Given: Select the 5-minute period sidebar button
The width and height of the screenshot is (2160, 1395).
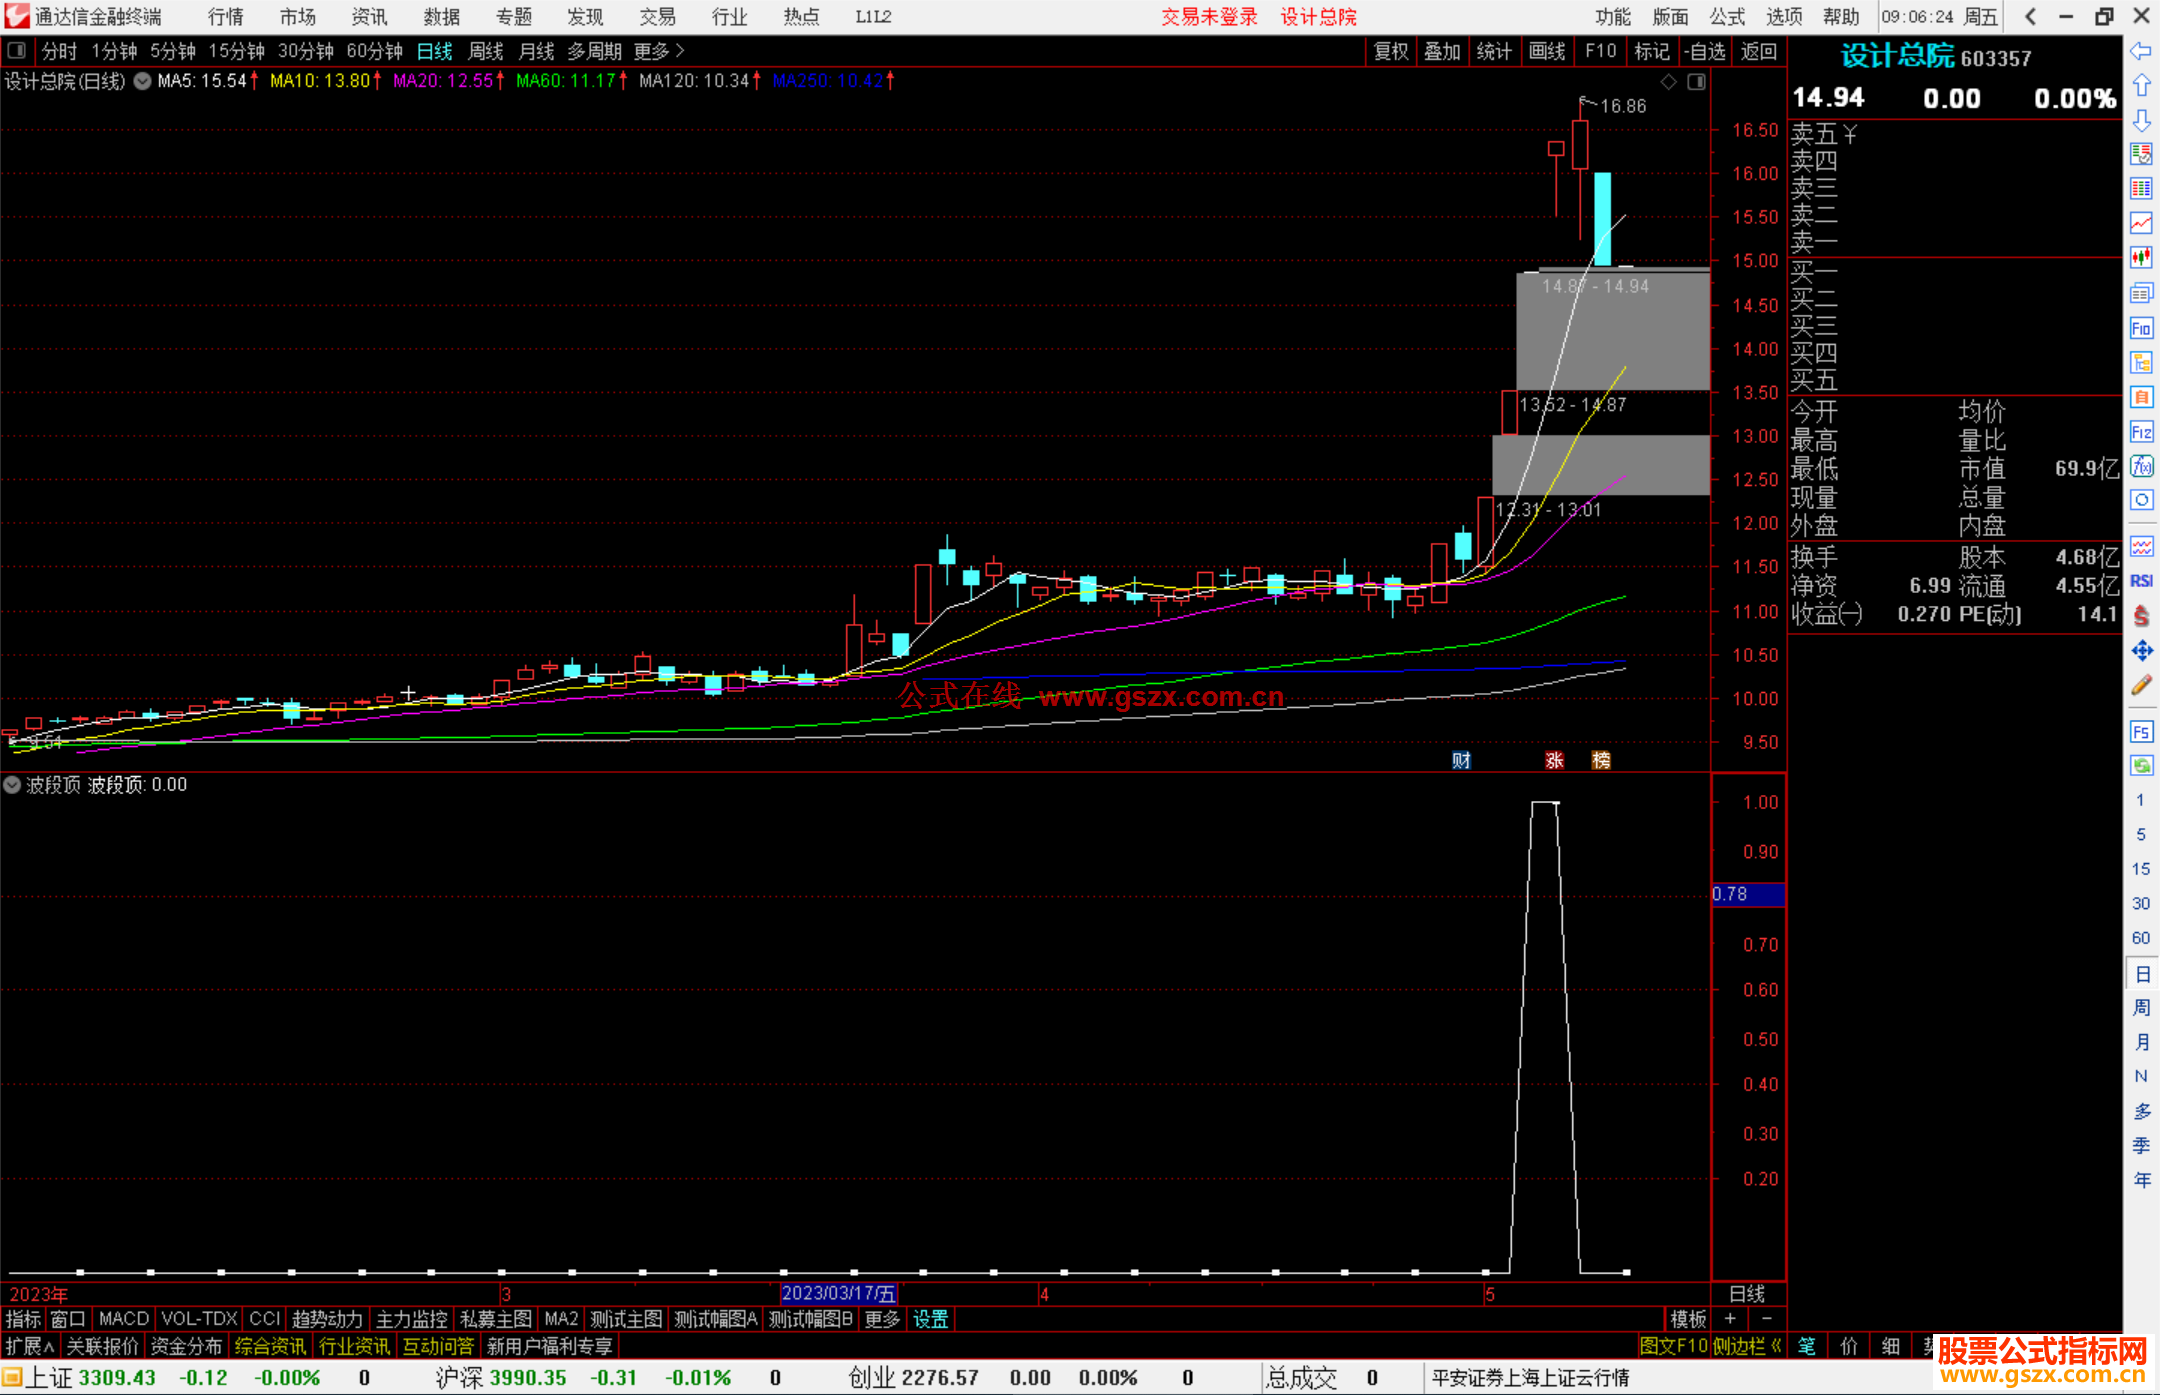Looking at the screenshot, I should coord(2141,834).
